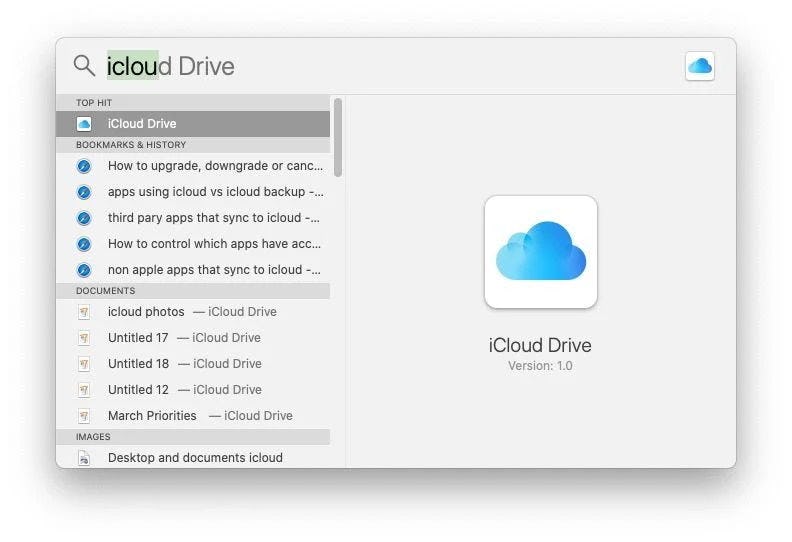Click the "iCloud Drive" preview title
This screenshot has height=542, width=792.
540,346
